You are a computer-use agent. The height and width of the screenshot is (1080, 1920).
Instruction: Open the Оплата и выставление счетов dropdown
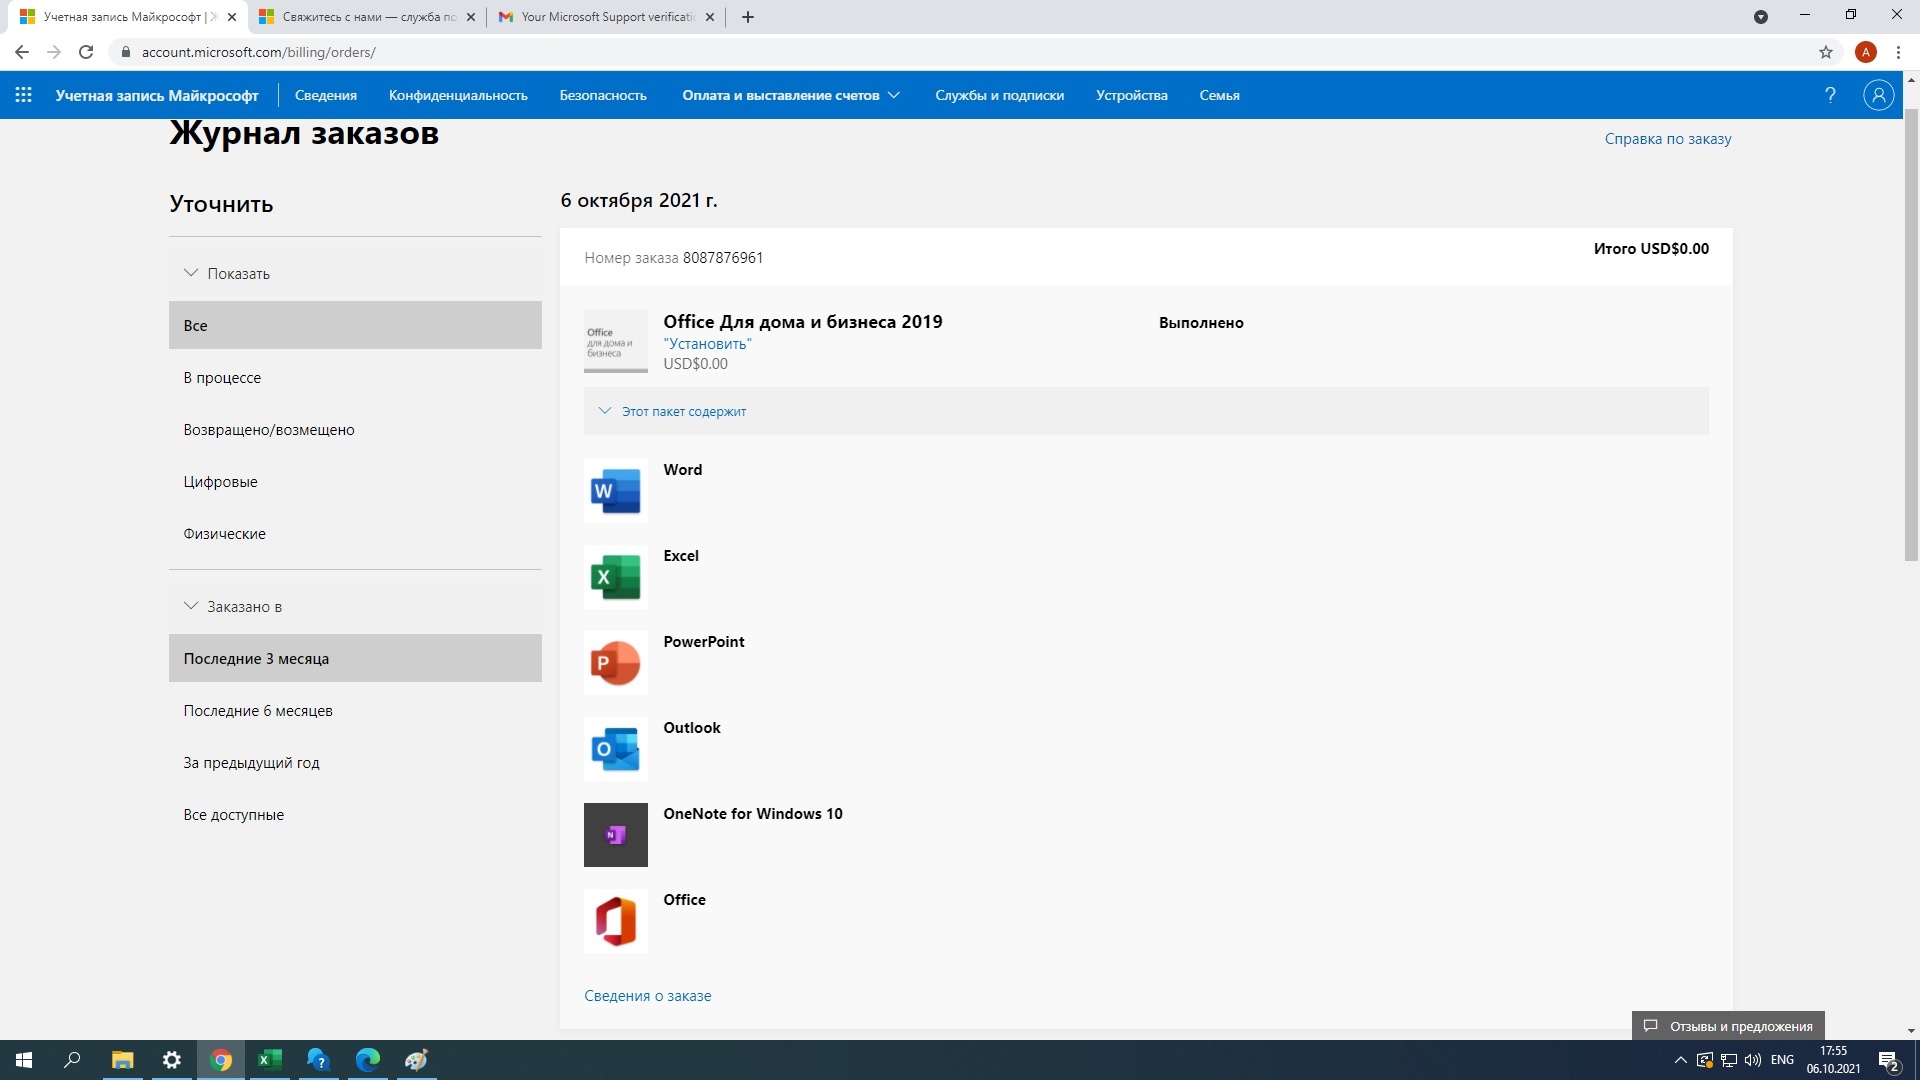click(x=791, y=95)
